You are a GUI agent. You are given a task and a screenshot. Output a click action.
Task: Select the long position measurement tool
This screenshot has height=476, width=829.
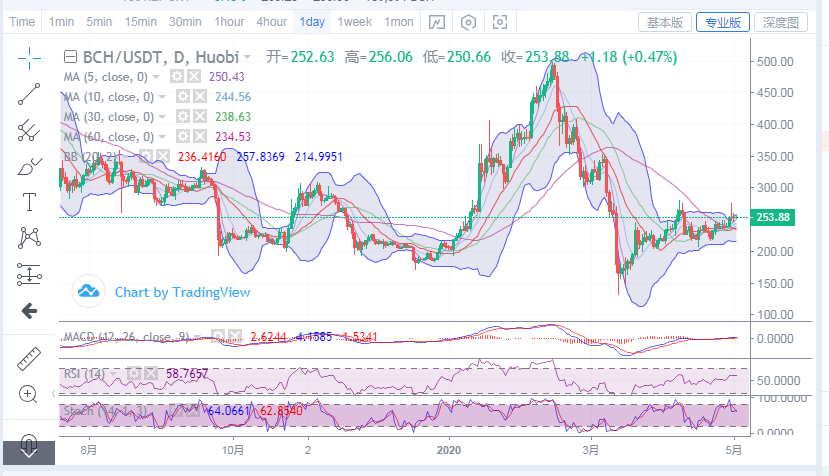tap(29, 274)
